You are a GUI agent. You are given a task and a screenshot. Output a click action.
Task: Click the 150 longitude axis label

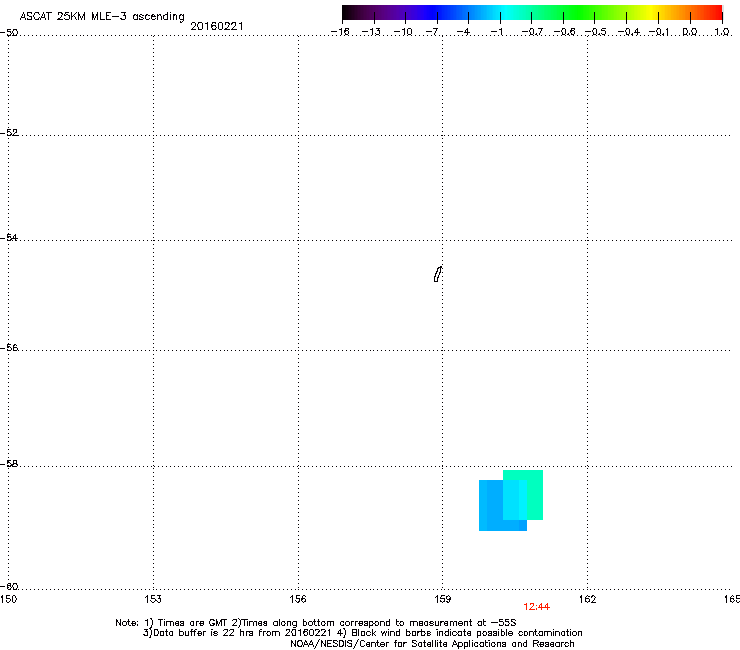point(8,599)
